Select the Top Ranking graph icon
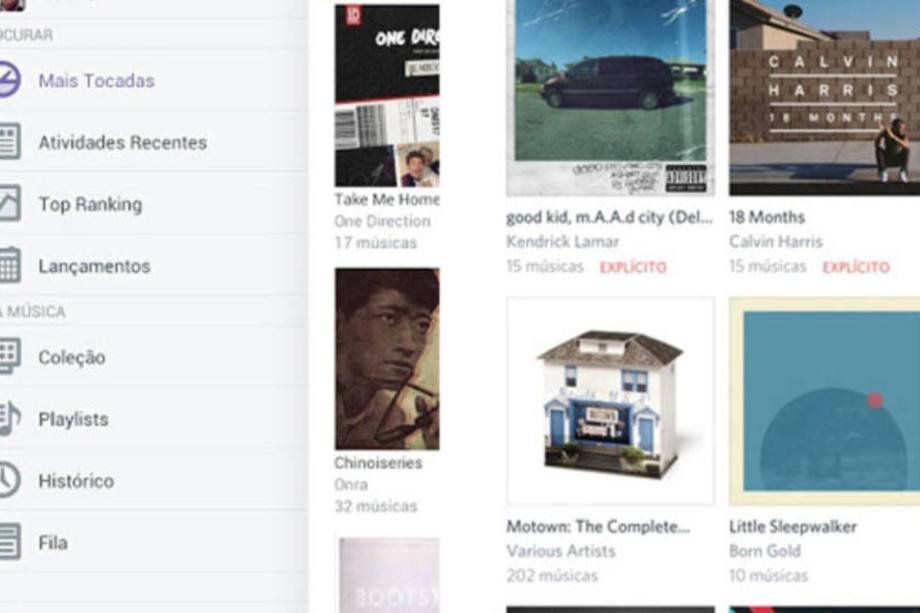The height and width of the screenshot is (613, 920). click(x=9, y=203)
